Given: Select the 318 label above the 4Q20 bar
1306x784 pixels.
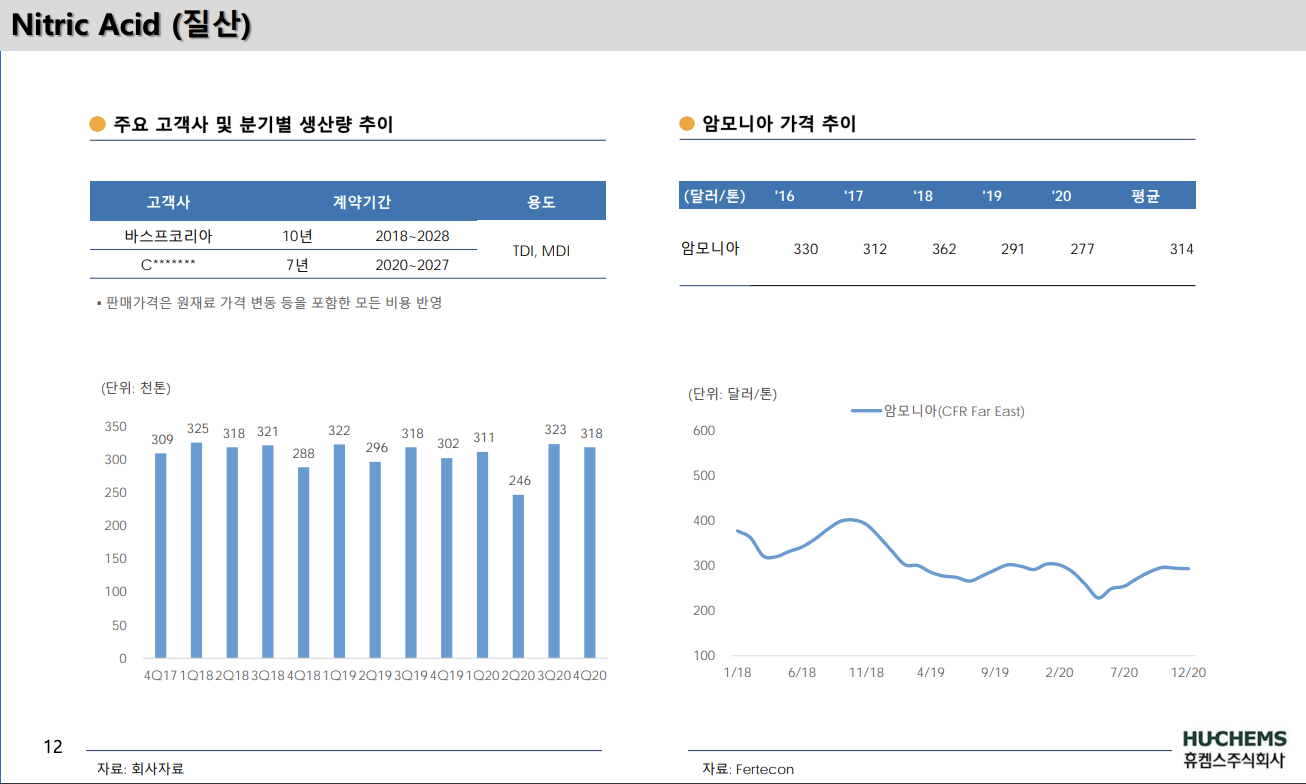Looking at the screenshot, I should [591, 434].
